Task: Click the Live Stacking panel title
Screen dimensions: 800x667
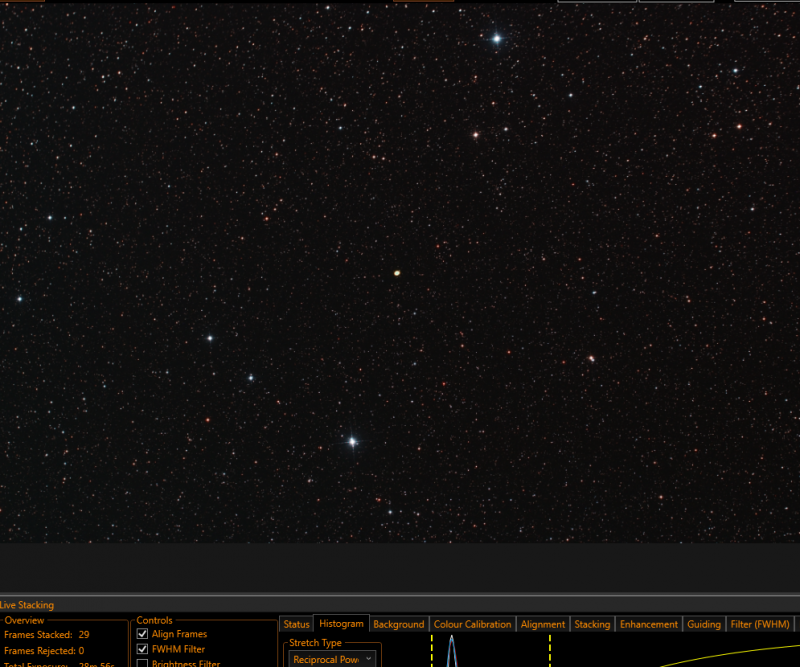Action: [x=27, y=605]
